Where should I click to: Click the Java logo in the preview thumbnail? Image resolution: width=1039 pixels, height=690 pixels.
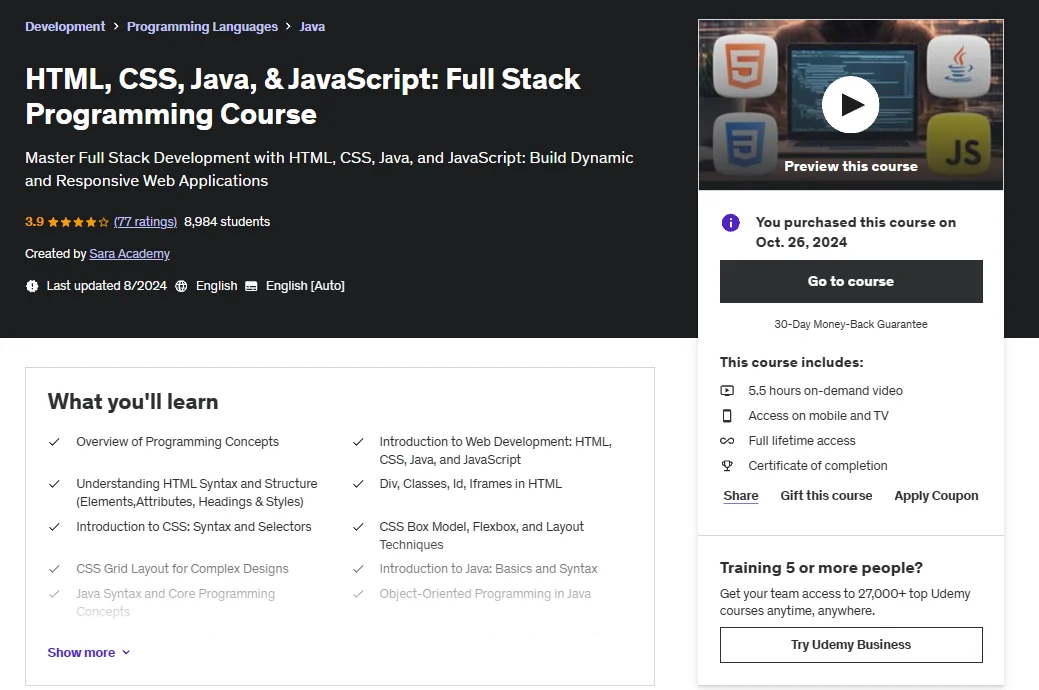(958, 66)
